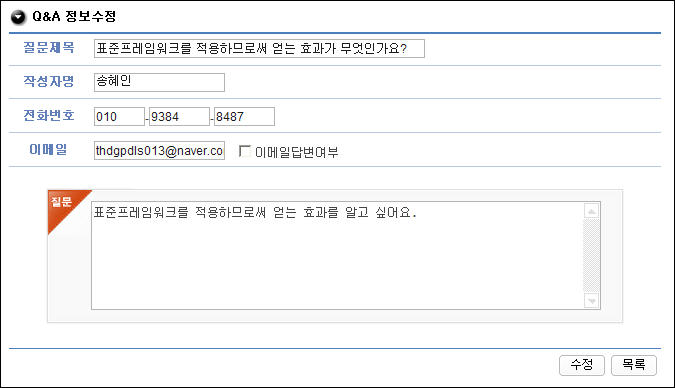Click the phone prefix field showing 010
The height and width of the screenshot is (388, 675).
click(119, 117)
